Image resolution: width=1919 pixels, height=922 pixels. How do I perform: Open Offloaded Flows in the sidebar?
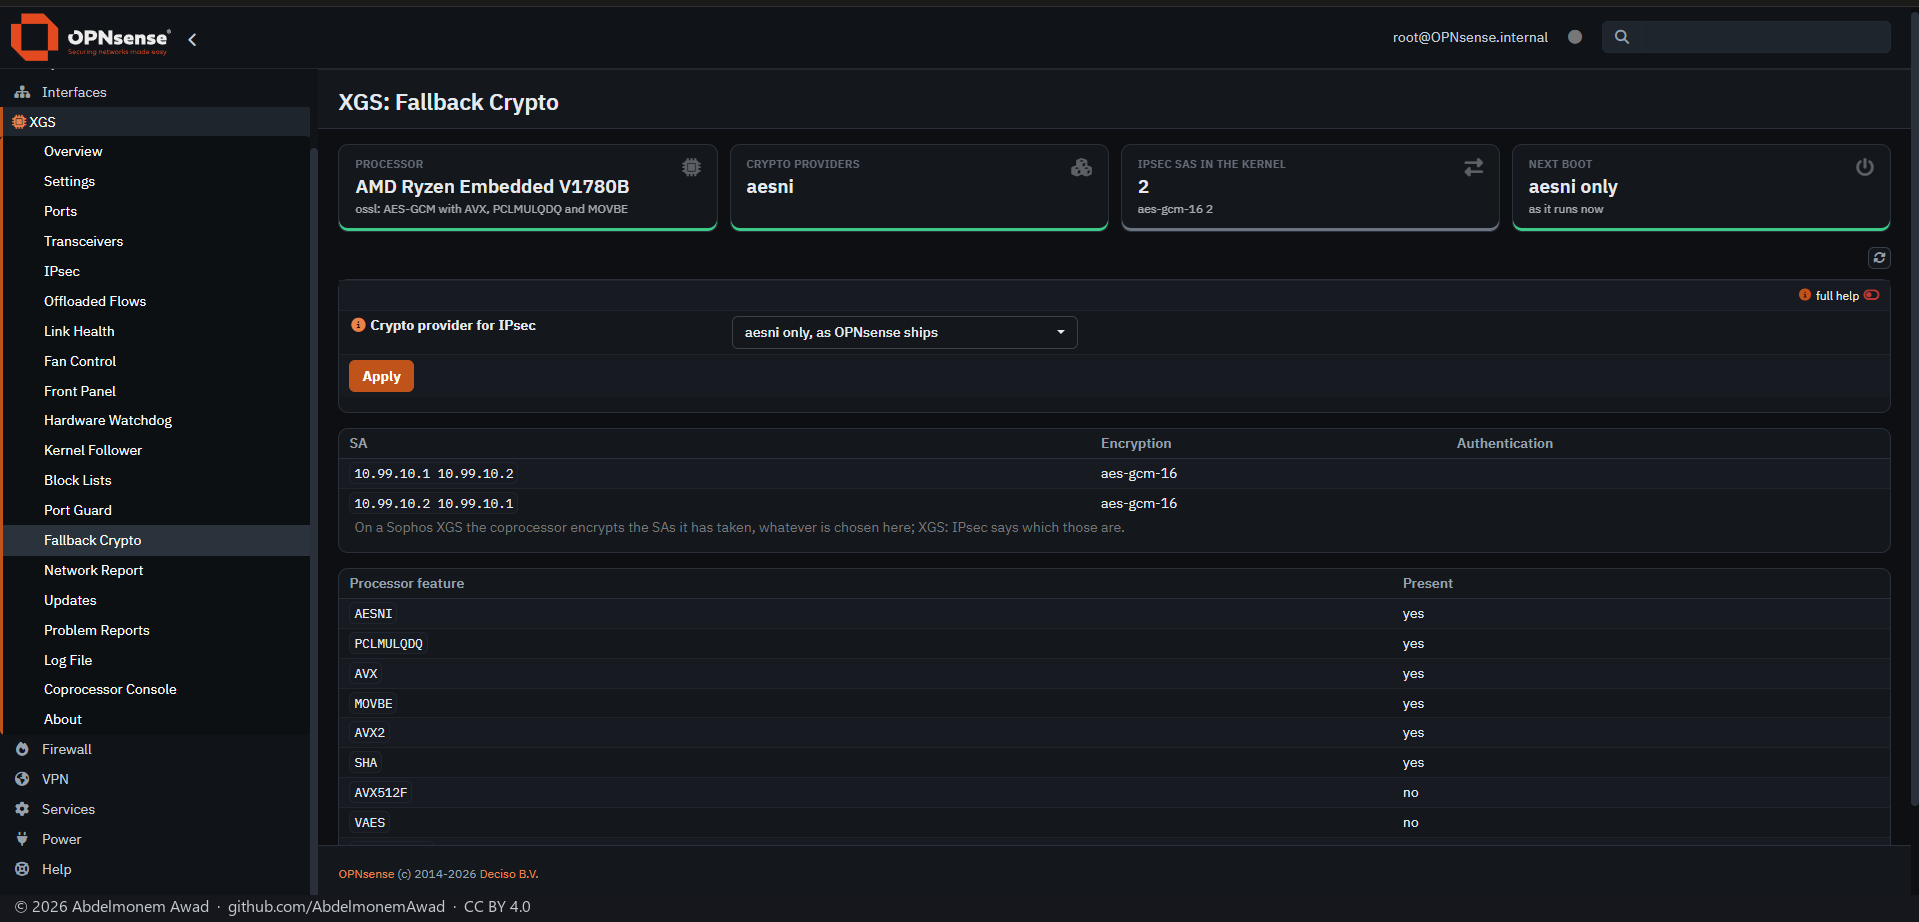95,301
